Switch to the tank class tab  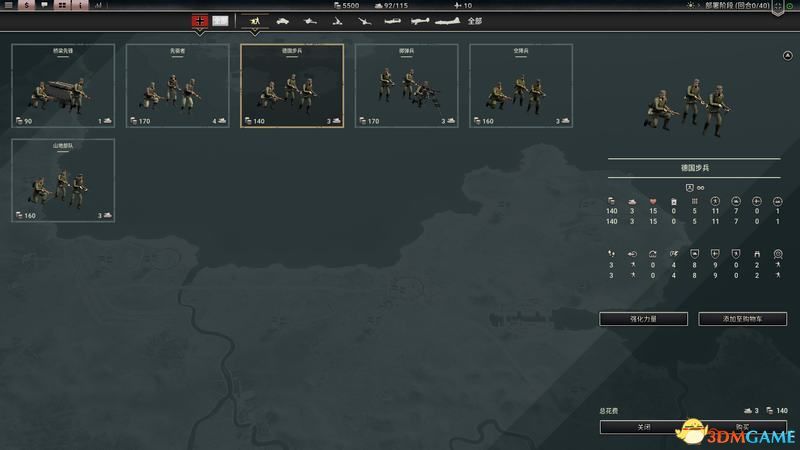coord(282,21)
